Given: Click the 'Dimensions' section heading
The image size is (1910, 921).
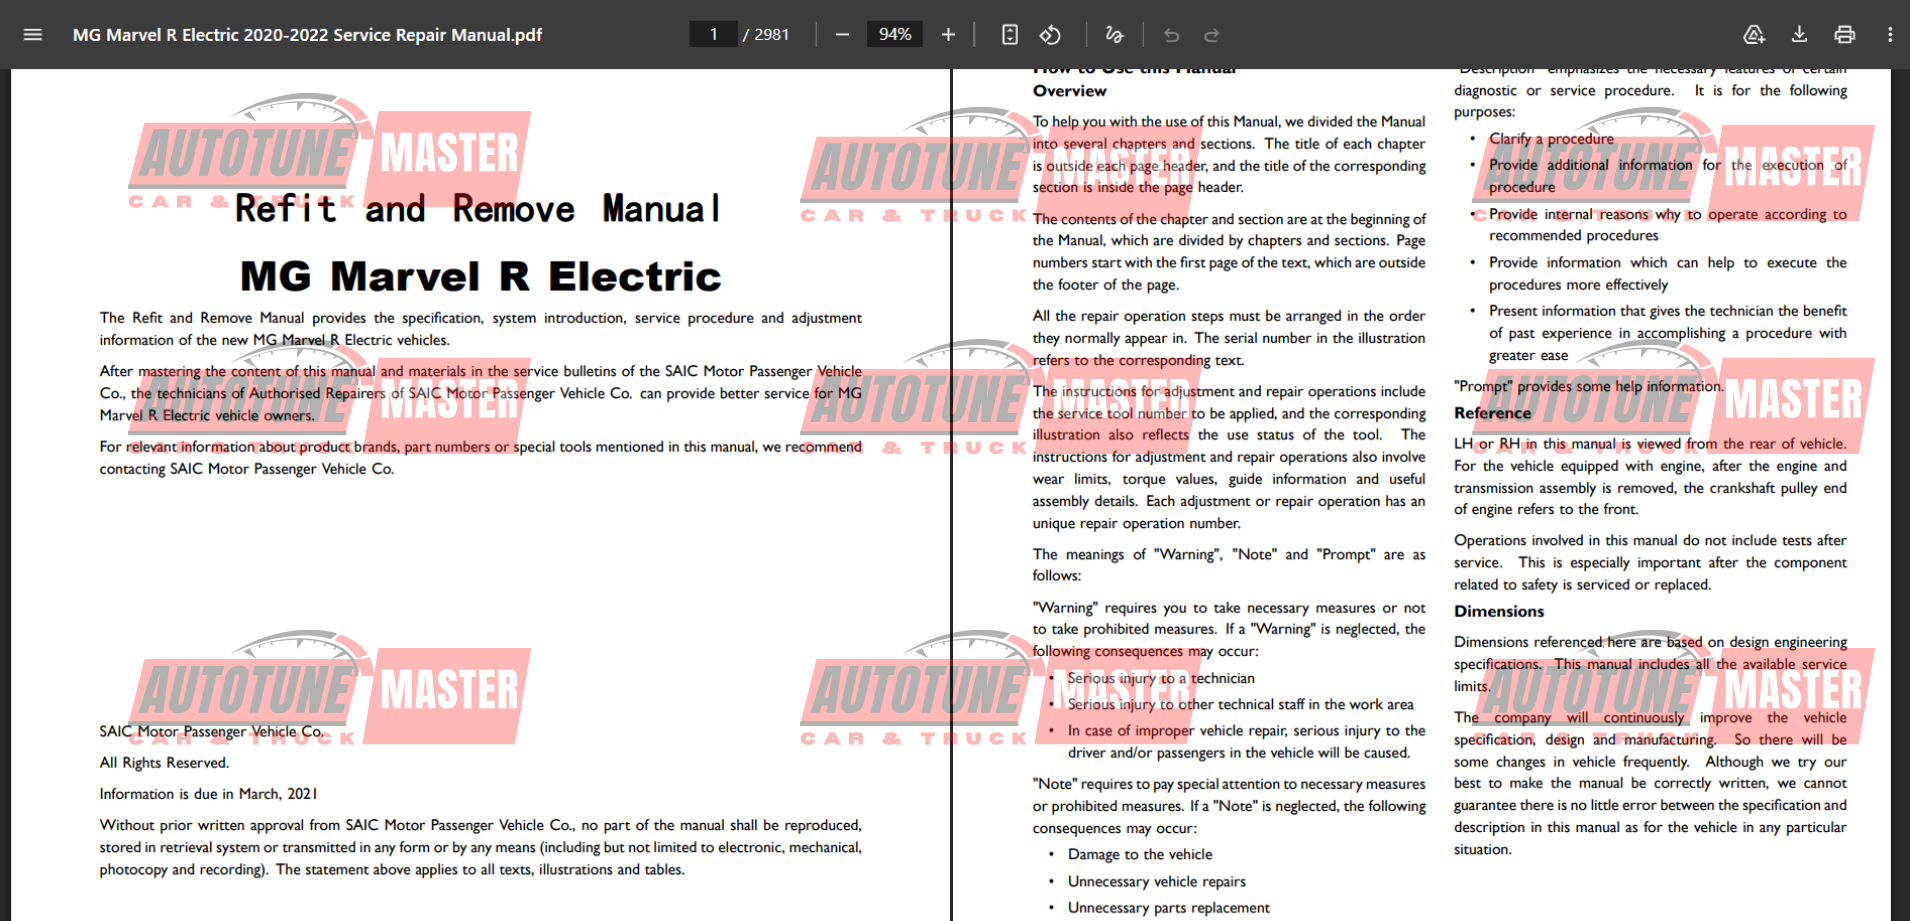Looking at the screenshot, I should pyautogui.click(x=1499, y=611).
